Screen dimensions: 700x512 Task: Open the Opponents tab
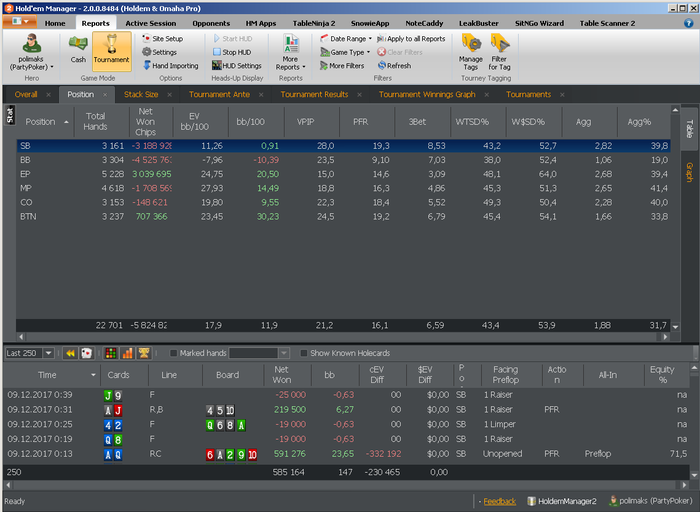click(211, 23)
